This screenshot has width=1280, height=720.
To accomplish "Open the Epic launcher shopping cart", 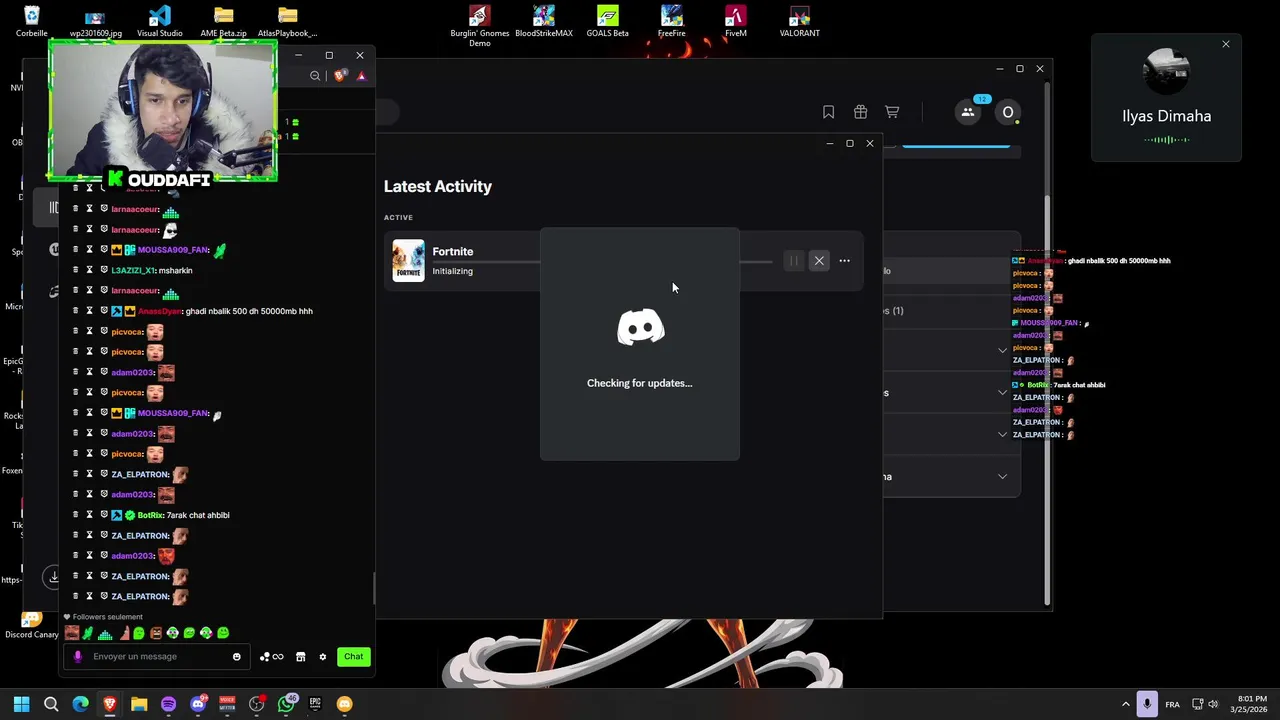I will (x=892, y=112).
